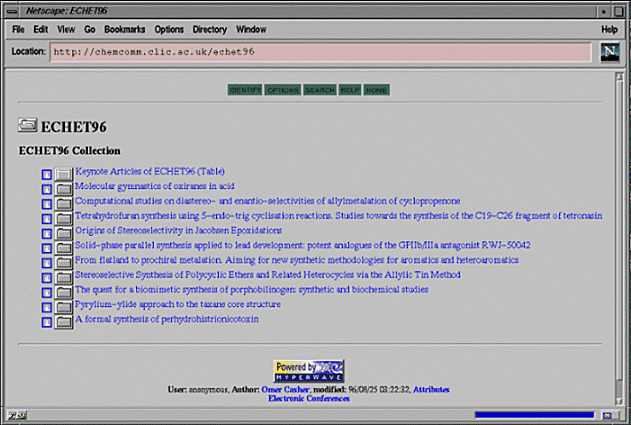Open the Bookmarks menu
This screenshot has height=425, width=631.
coord(124,30)
